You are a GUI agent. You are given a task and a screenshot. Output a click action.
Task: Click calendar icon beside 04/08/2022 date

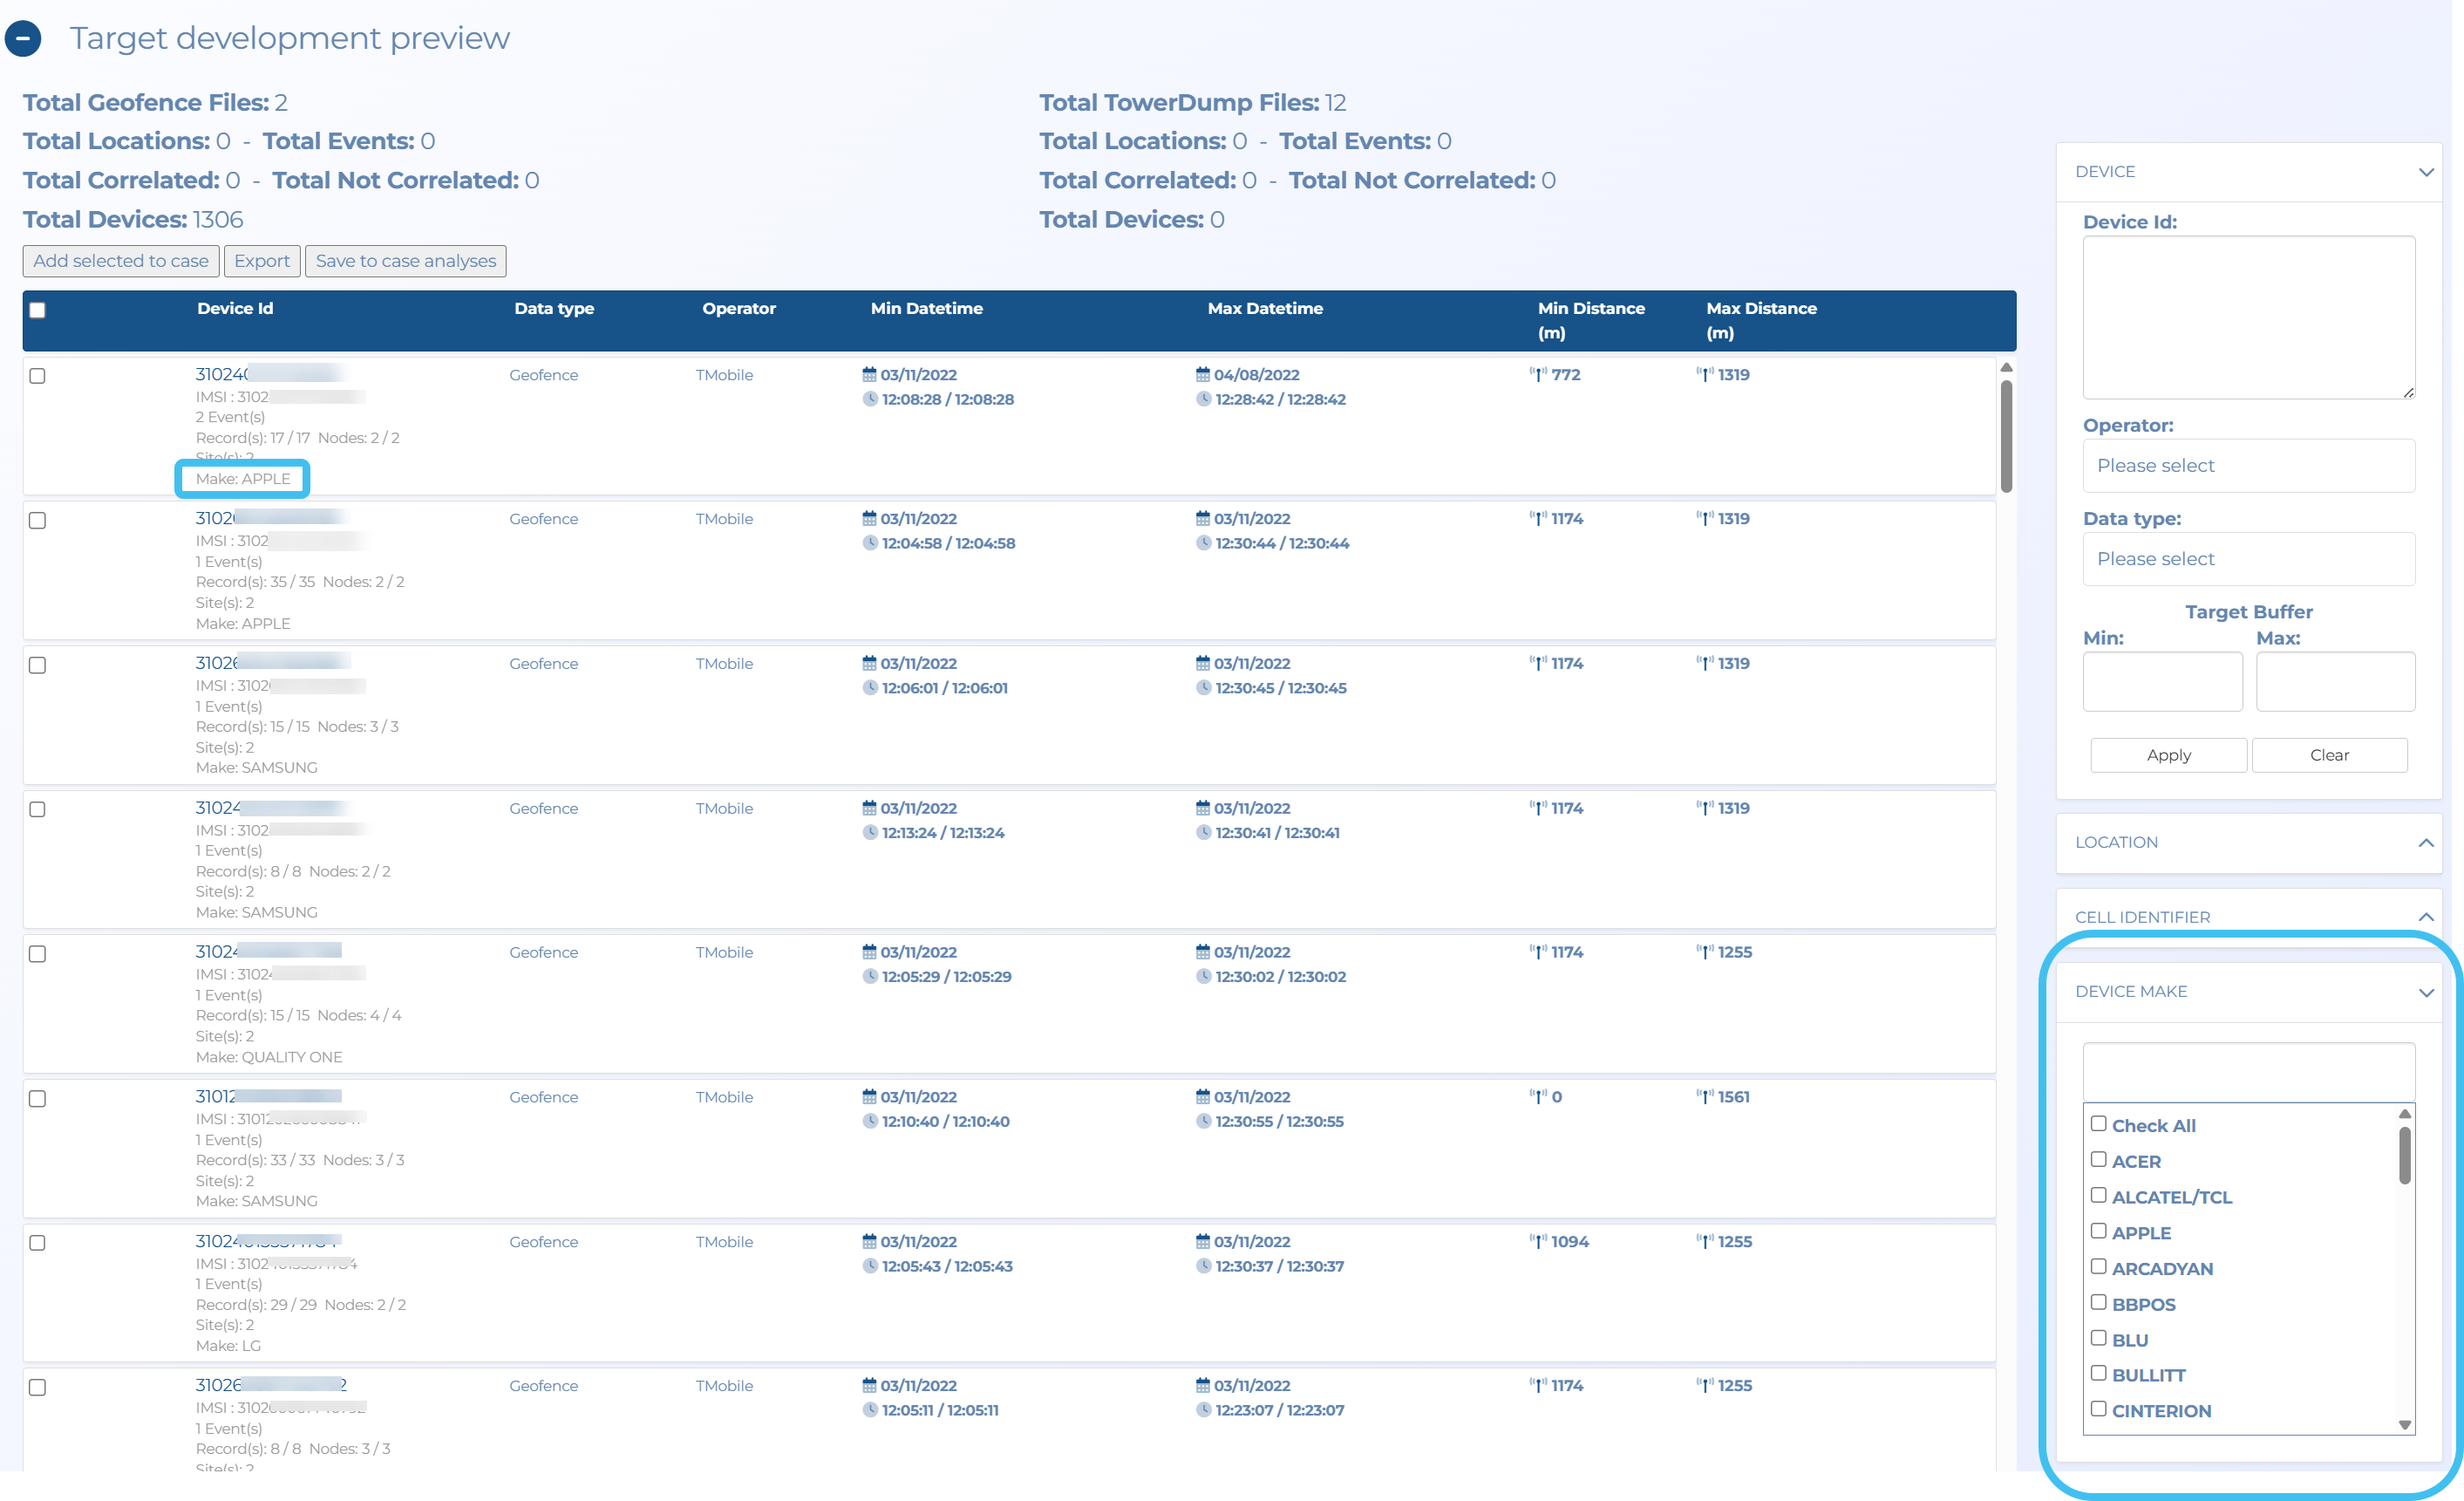pos(1202,375)
